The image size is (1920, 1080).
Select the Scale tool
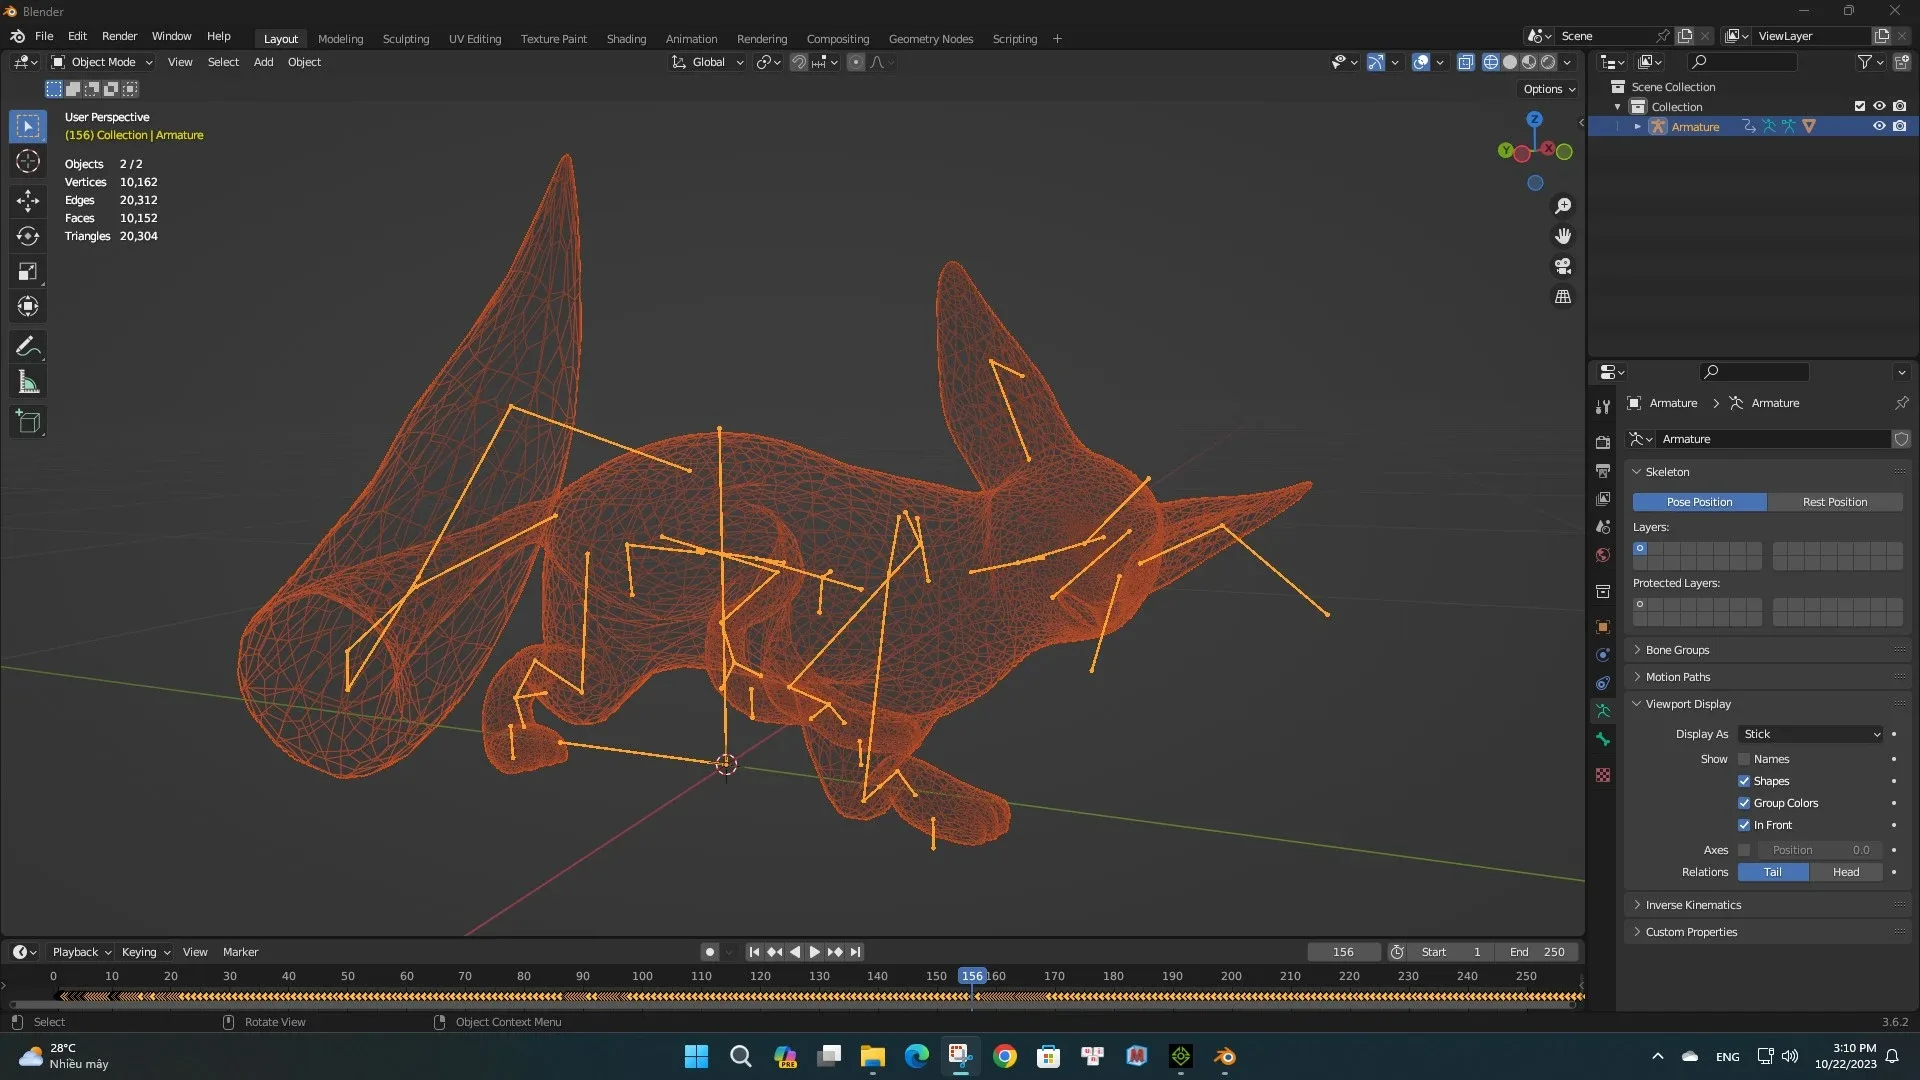click(x=27, y=271)
